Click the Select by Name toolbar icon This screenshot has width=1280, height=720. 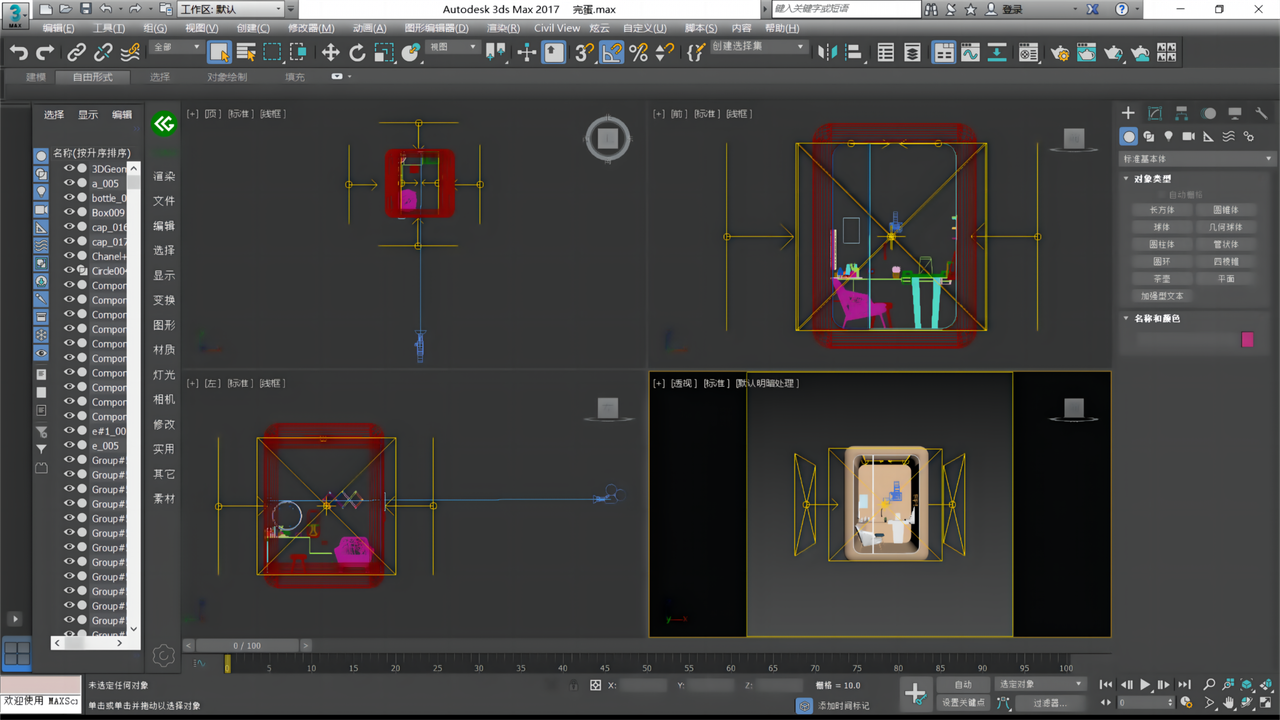[x=246, y=52]
